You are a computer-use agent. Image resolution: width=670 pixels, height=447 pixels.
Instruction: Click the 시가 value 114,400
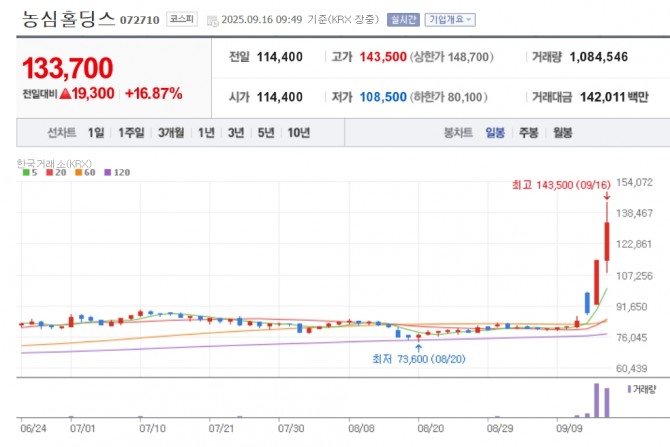279,97
